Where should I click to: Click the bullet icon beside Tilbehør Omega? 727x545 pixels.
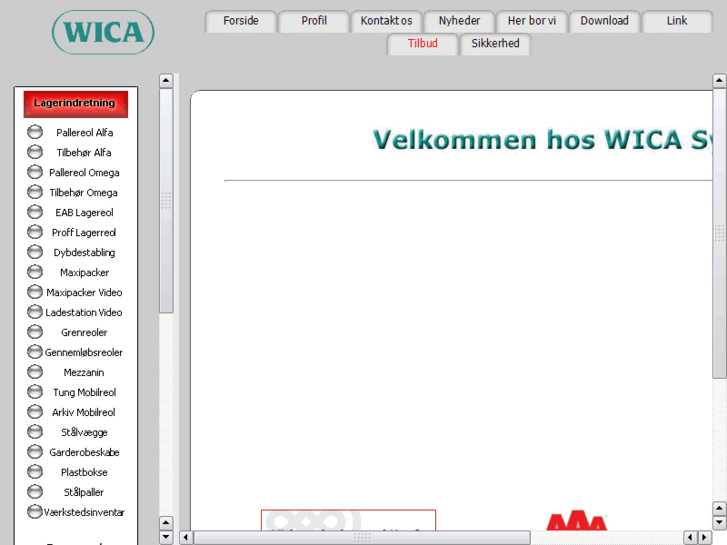click(35, 192)
